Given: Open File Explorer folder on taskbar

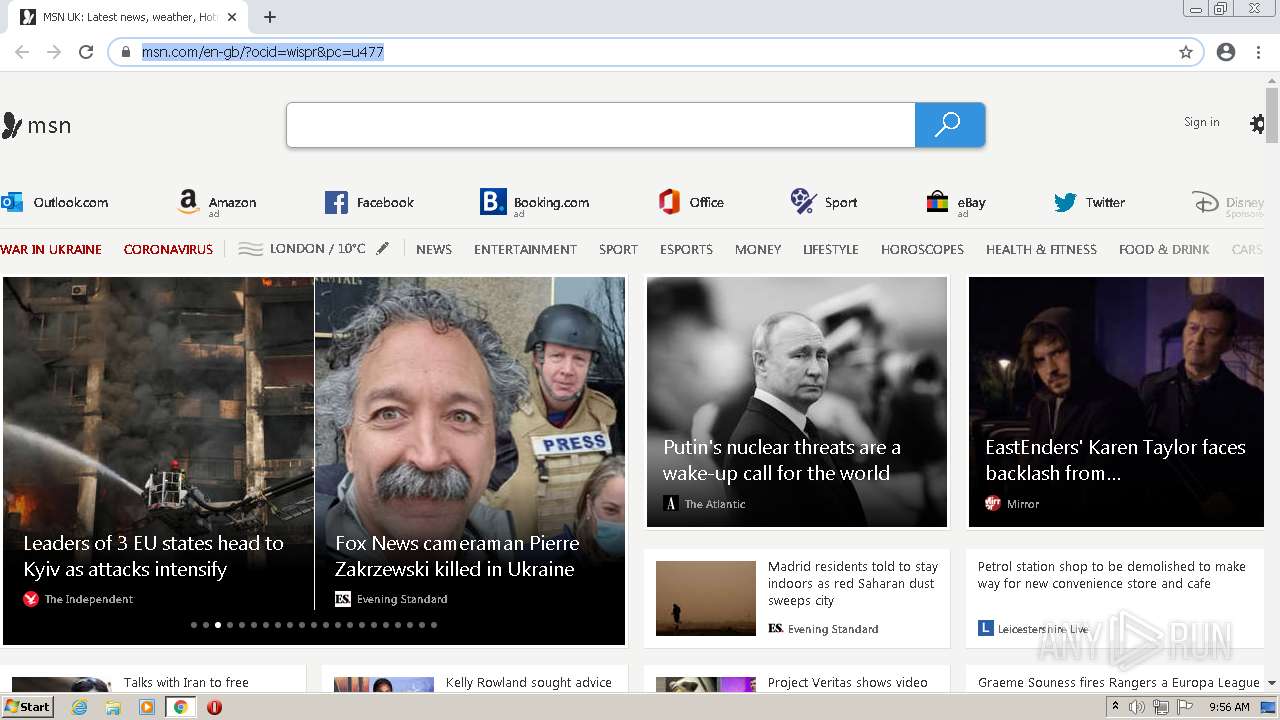Looking at the screenshot, I should [113, 707].
